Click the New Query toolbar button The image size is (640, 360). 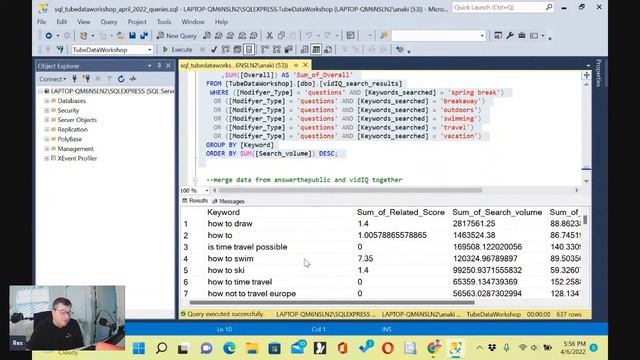pyautogui.click(x=177, y=36)
